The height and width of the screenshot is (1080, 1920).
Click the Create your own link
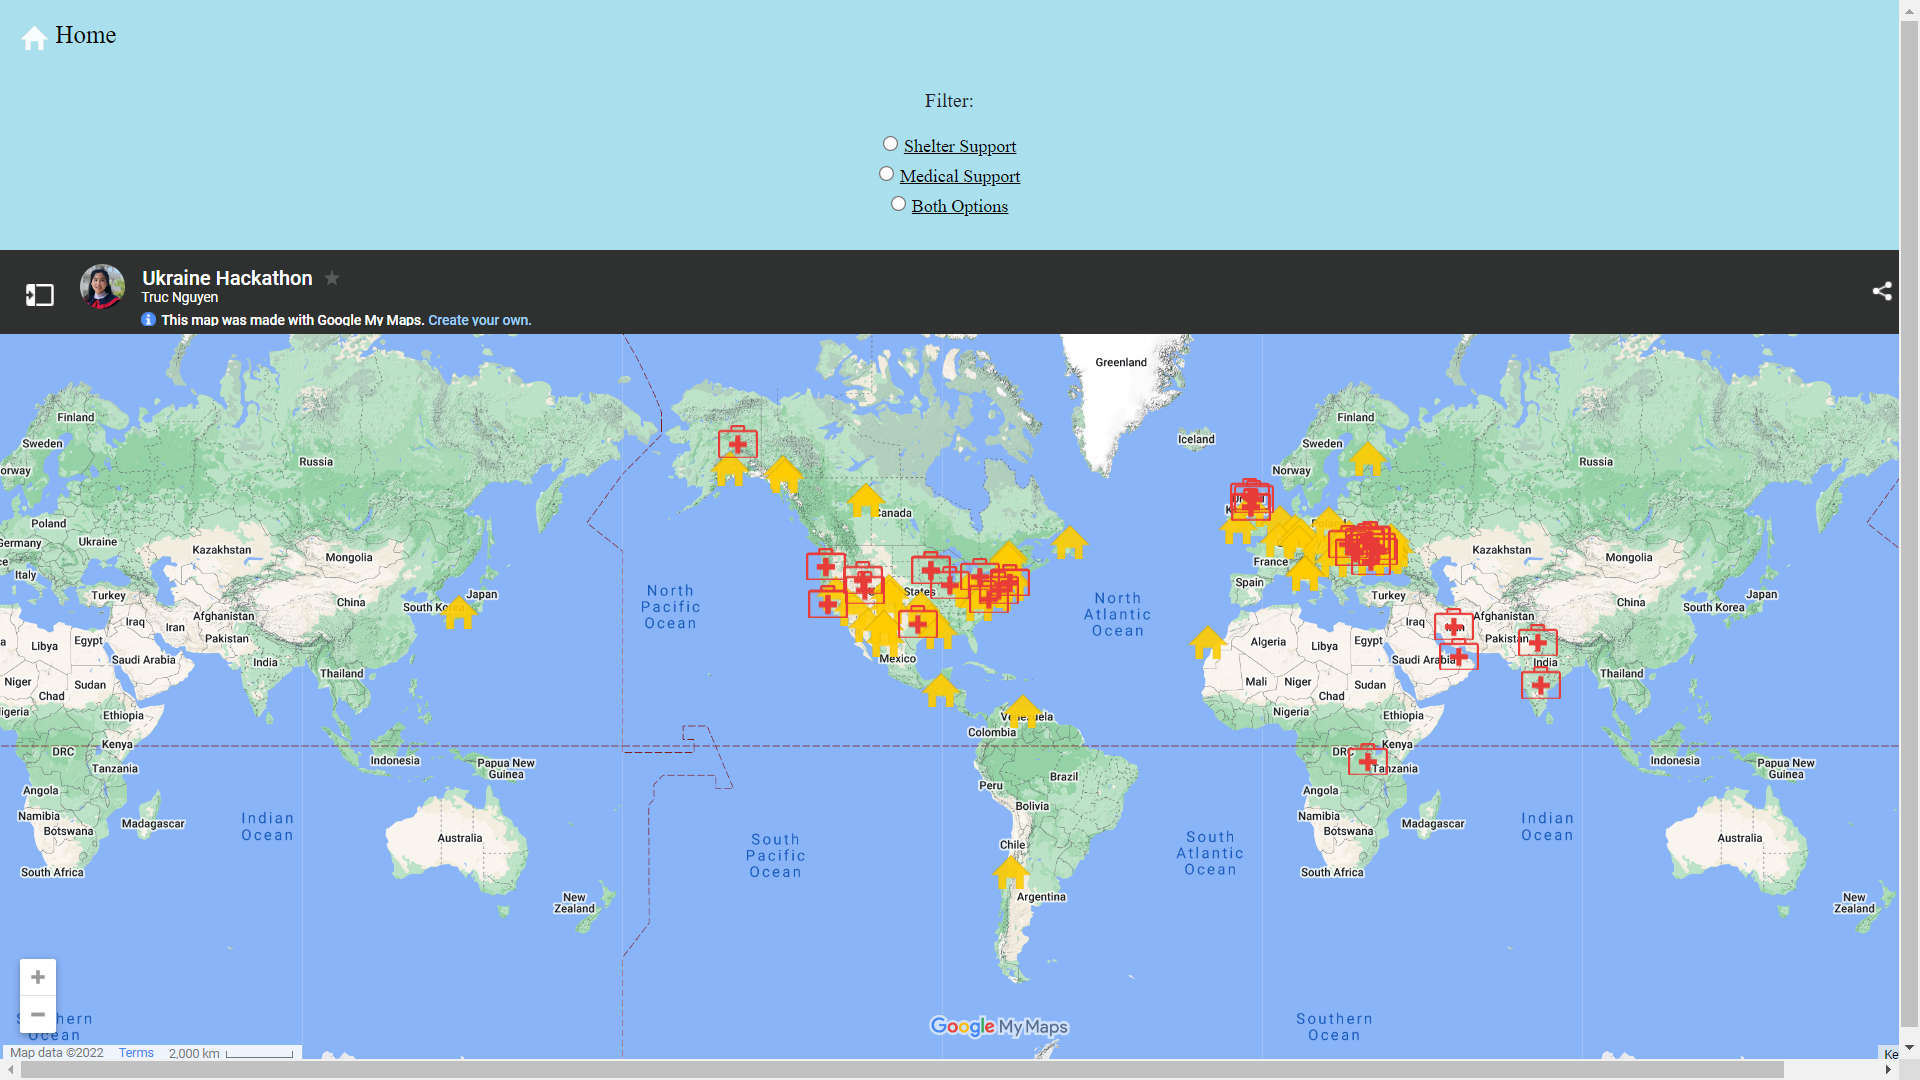pyautogui.click(x=479, y=320)
